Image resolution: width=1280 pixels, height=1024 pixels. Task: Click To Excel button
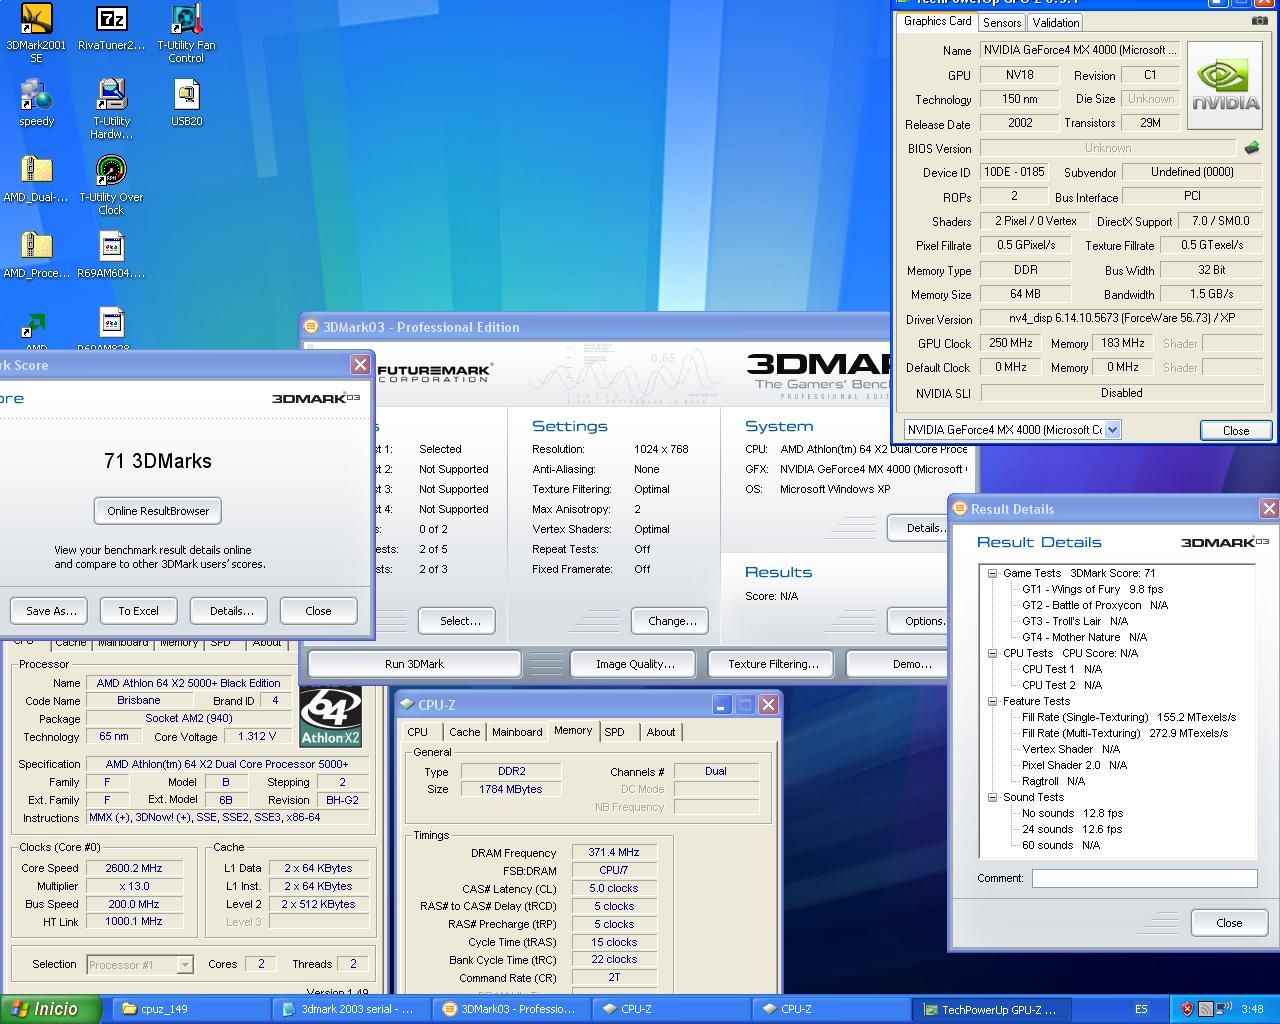coord(138,611)
